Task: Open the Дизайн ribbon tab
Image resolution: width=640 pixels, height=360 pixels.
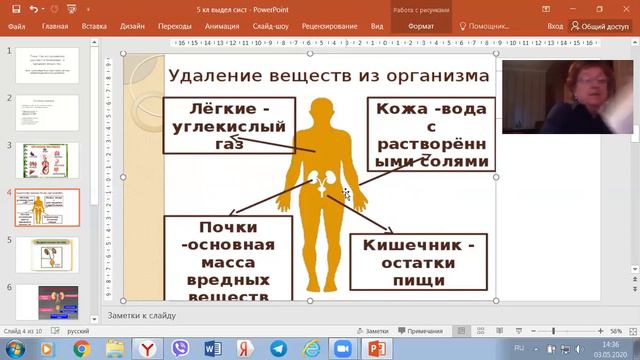Action: pos(132,26)
